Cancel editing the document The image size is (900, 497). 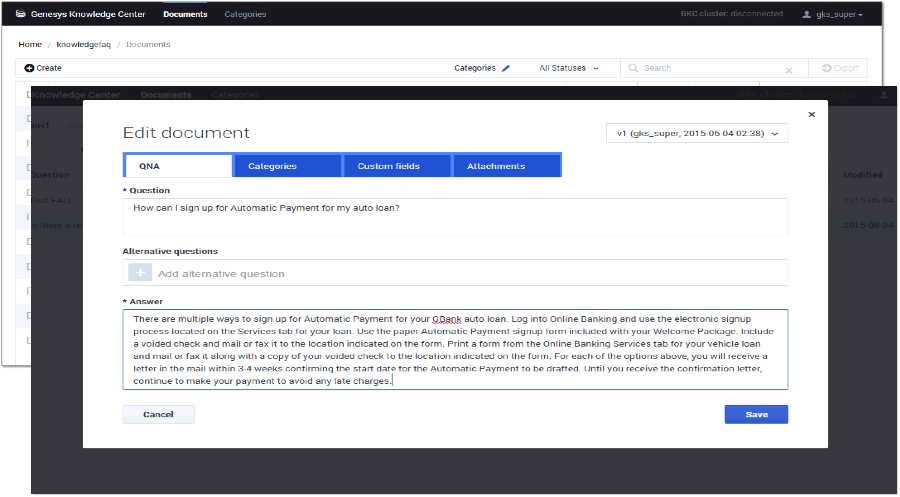click(x=158, y=414)
